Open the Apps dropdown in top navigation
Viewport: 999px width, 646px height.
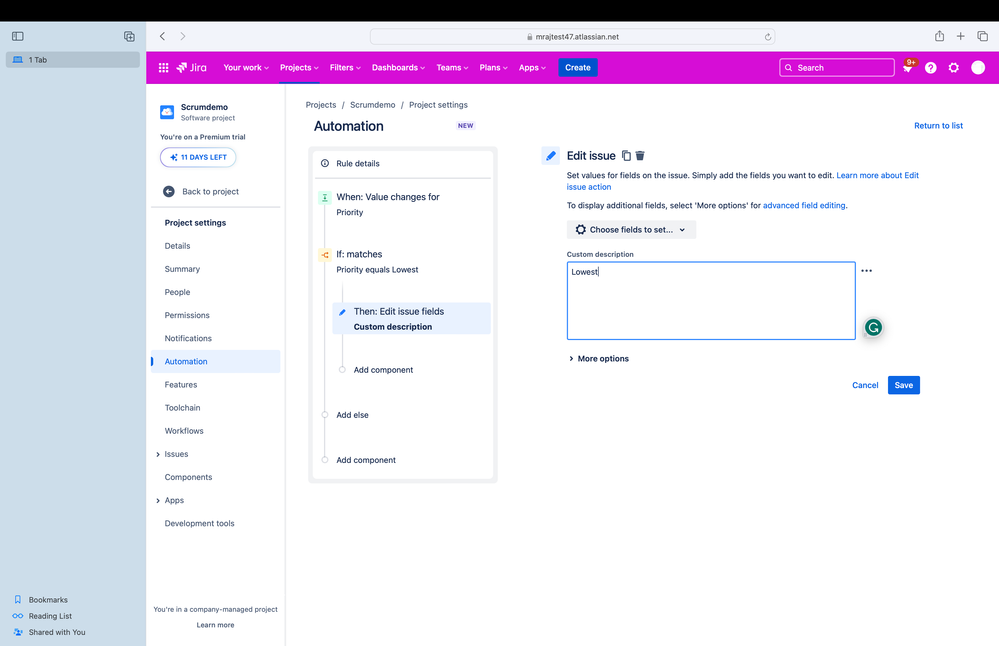point(532,68)
